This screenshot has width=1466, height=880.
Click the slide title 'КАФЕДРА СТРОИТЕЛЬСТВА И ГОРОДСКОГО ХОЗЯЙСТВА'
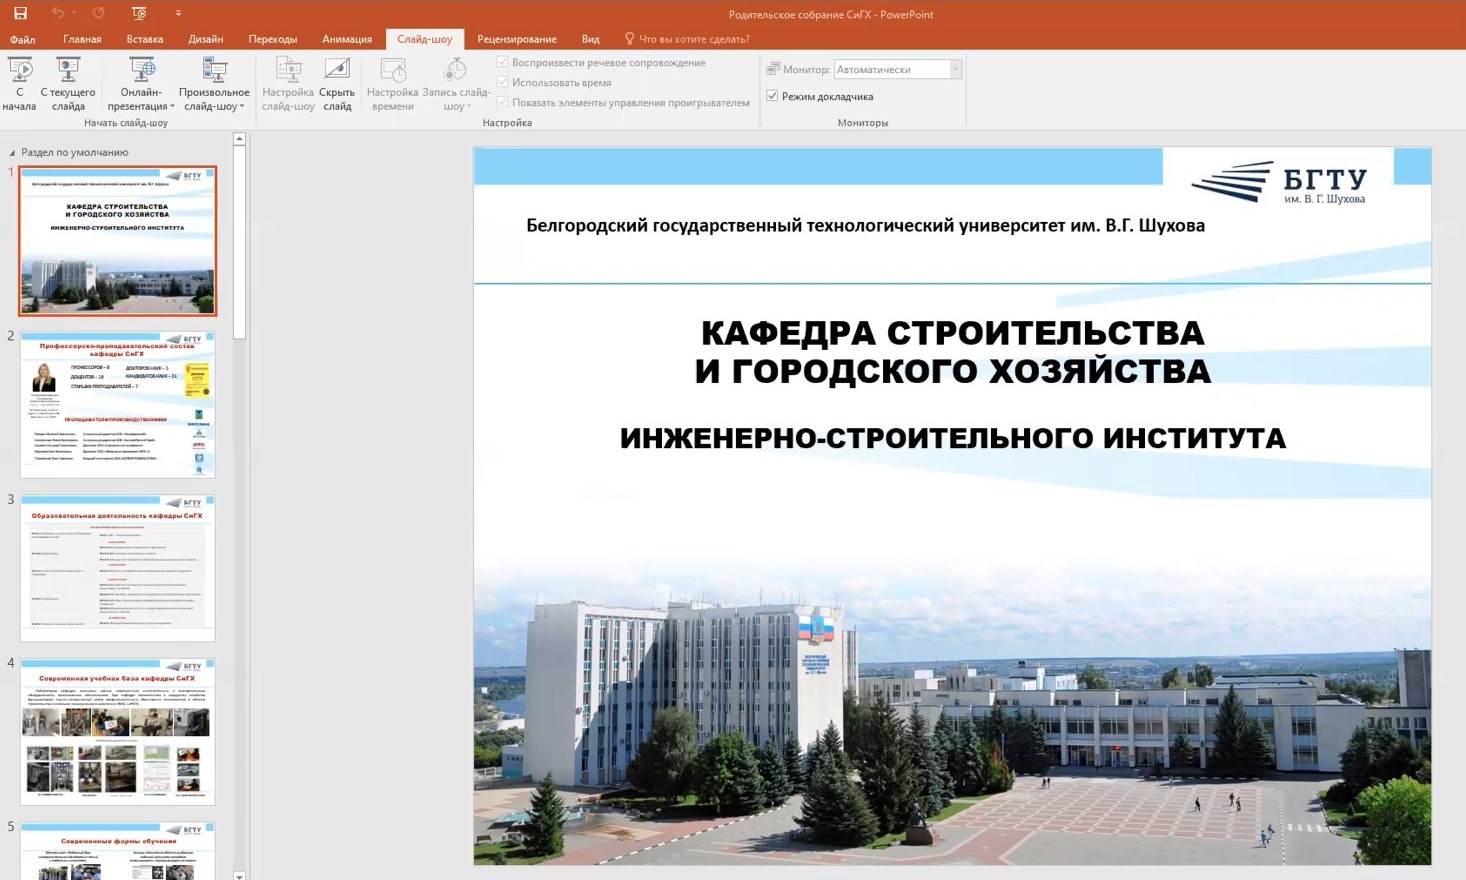click(x=952, y=351)
